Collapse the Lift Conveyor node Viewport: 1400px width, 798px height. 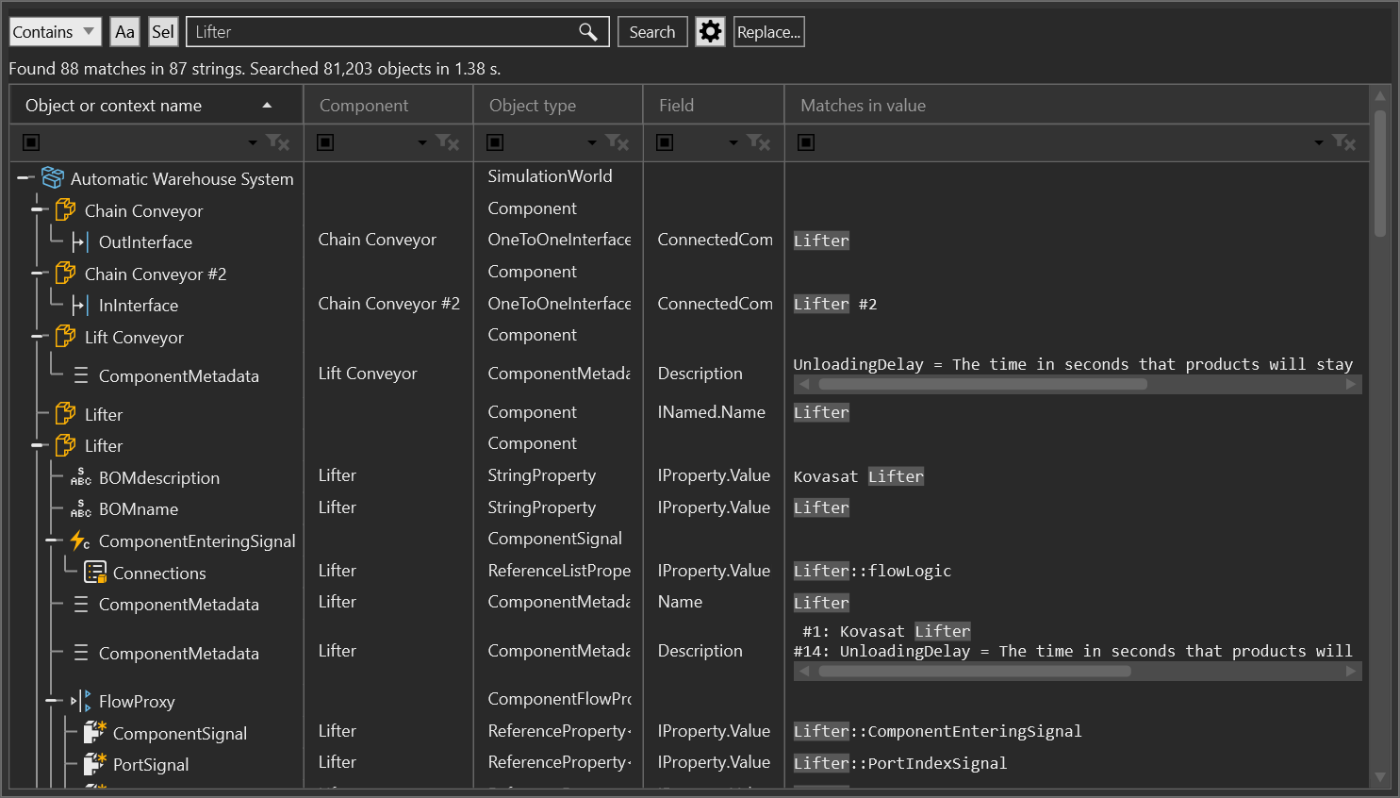click(39, 336)
